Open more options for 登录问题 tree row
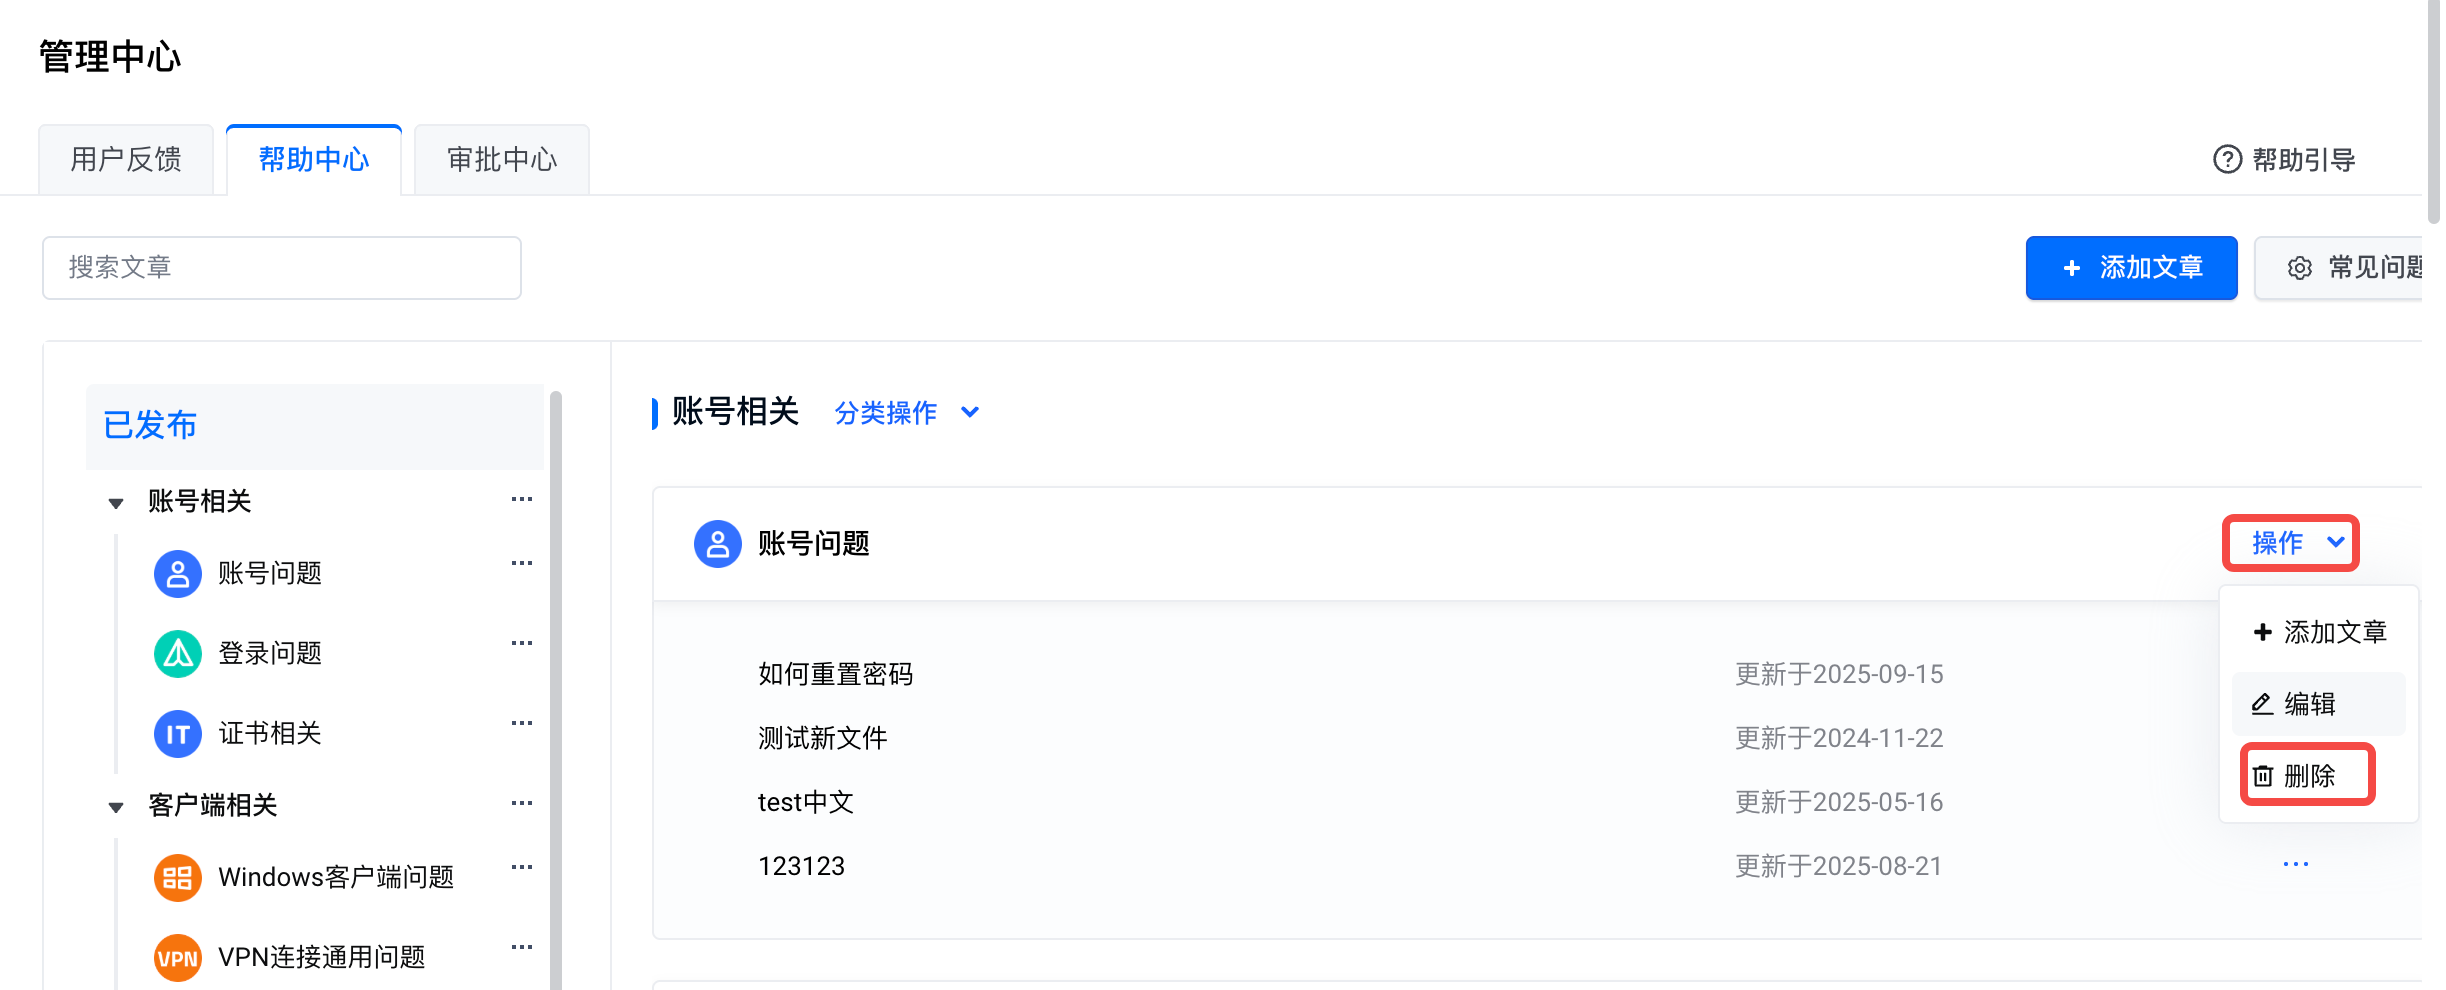 pyautogui.click(x=522, y=643)
